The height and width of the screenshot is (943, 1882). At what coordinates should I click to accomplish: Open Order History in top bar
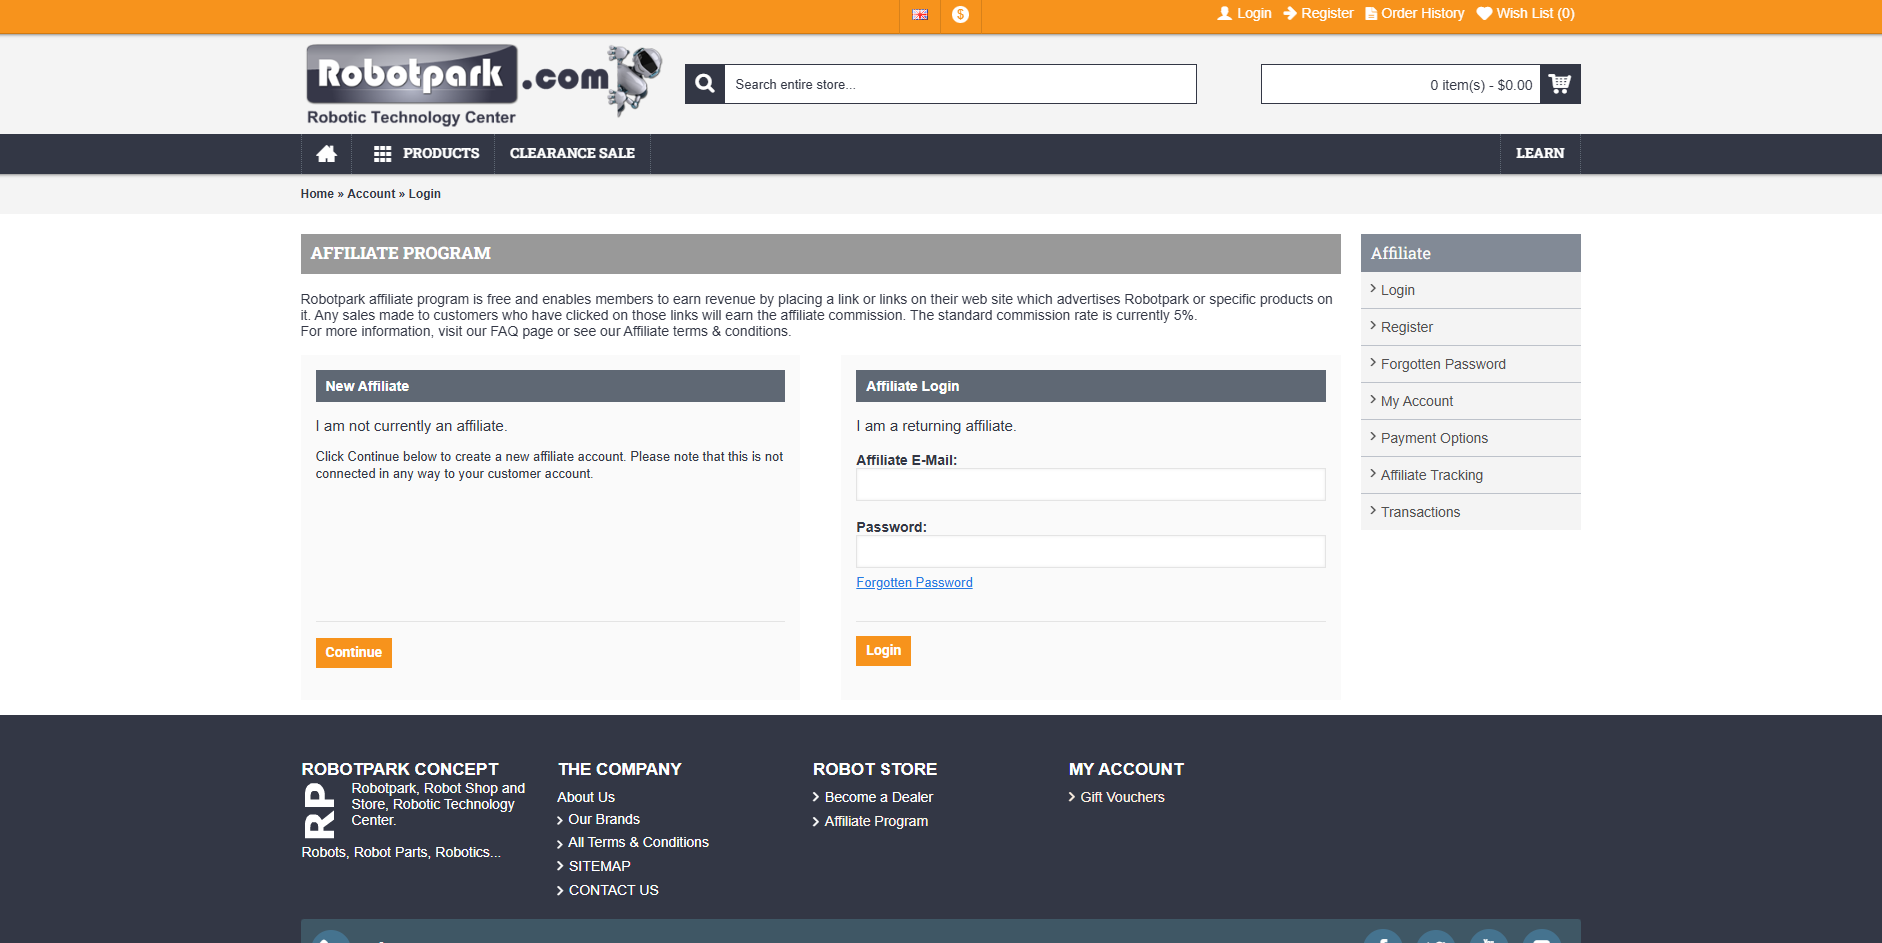[x=1414, y=13]
